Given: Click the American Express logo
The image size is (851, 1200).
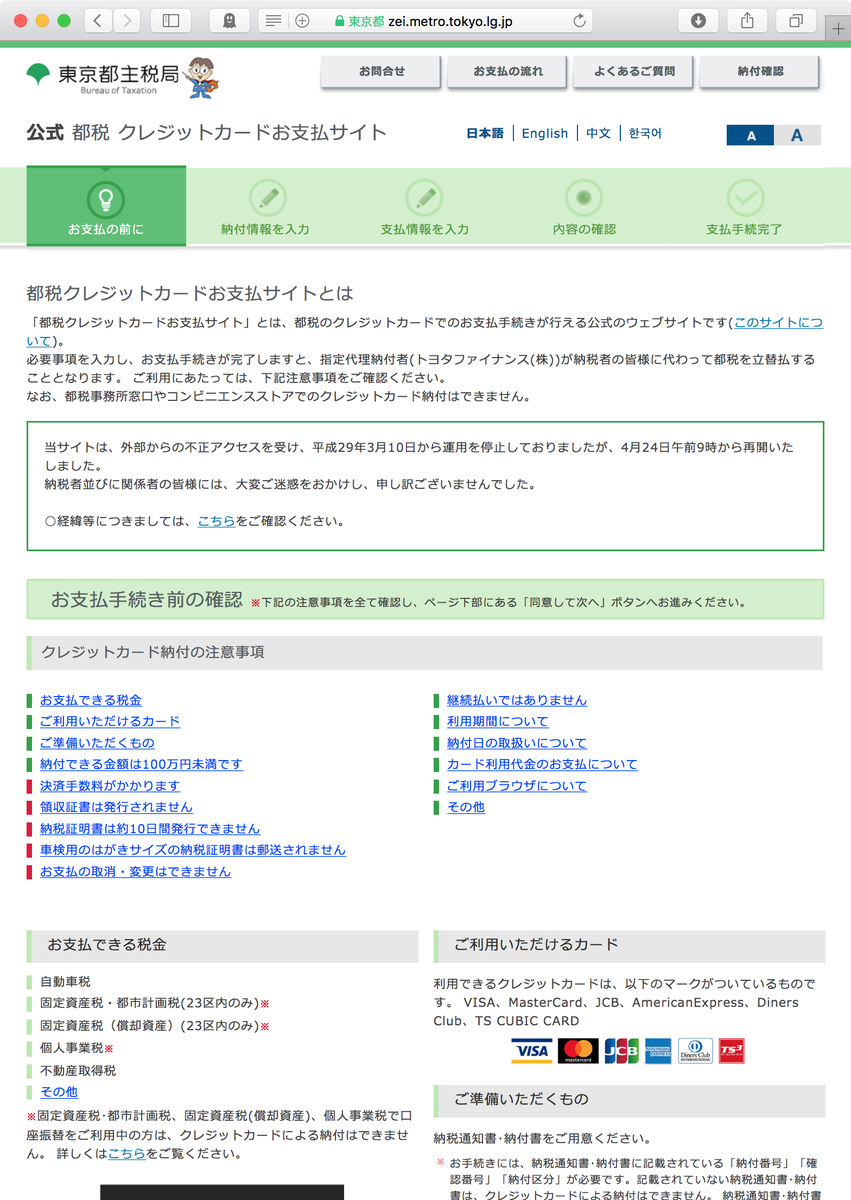Looking at the screenshot, I should (x=658, y=1051).
